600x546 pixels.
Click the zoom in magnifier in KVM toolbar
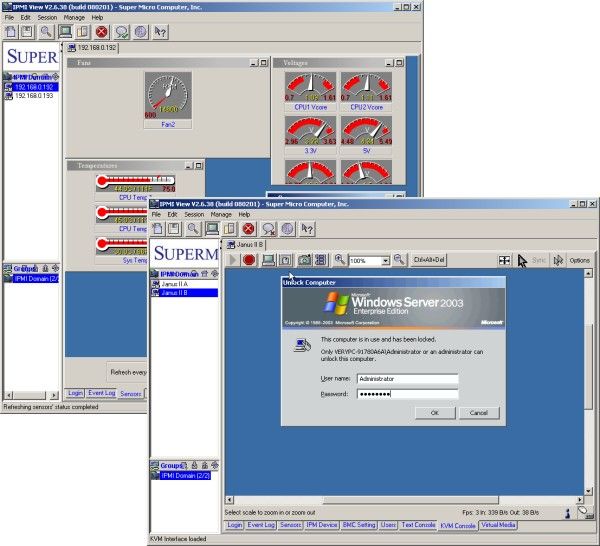click(339, 260)
